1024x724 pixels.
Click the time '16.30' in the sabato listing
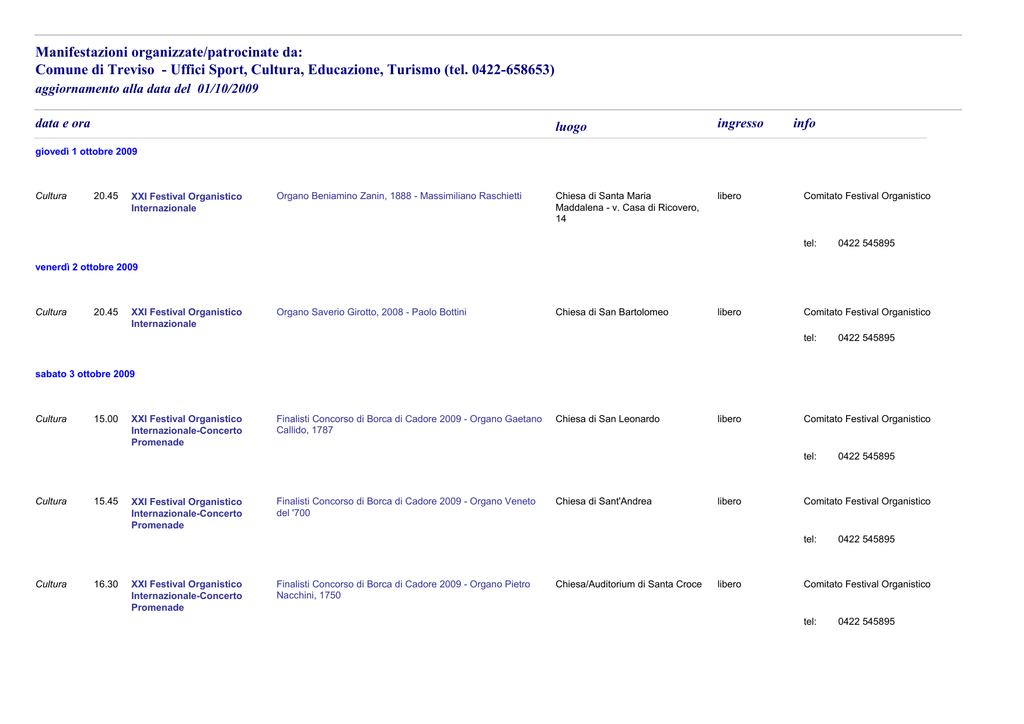pos(106,584)
